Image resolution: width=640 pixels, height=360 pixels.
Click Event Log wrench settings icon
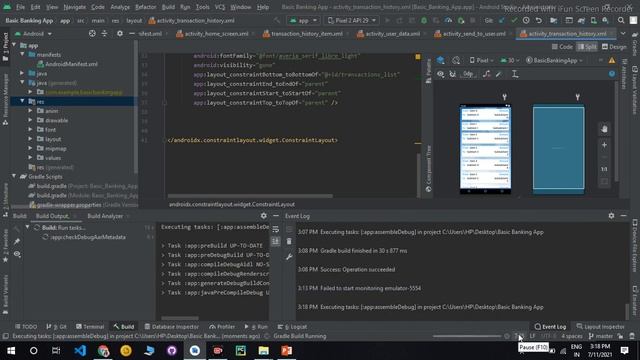(x=289, y=257)
